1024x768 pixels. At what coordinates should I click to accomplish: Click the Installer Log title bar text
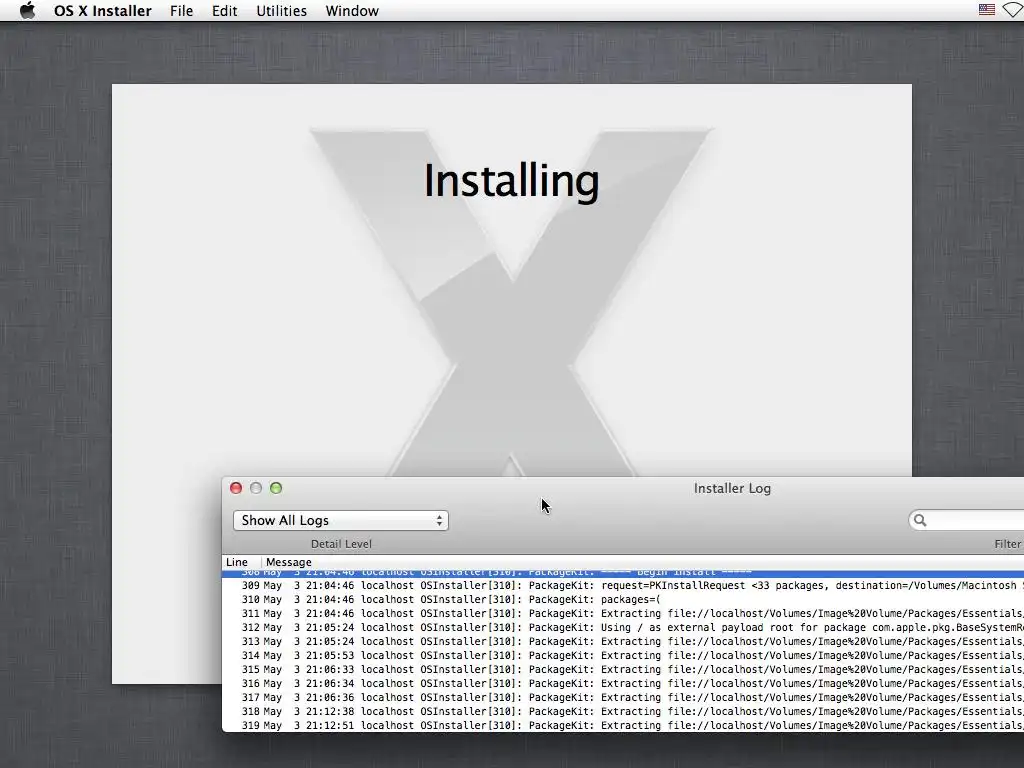point(732,488)
